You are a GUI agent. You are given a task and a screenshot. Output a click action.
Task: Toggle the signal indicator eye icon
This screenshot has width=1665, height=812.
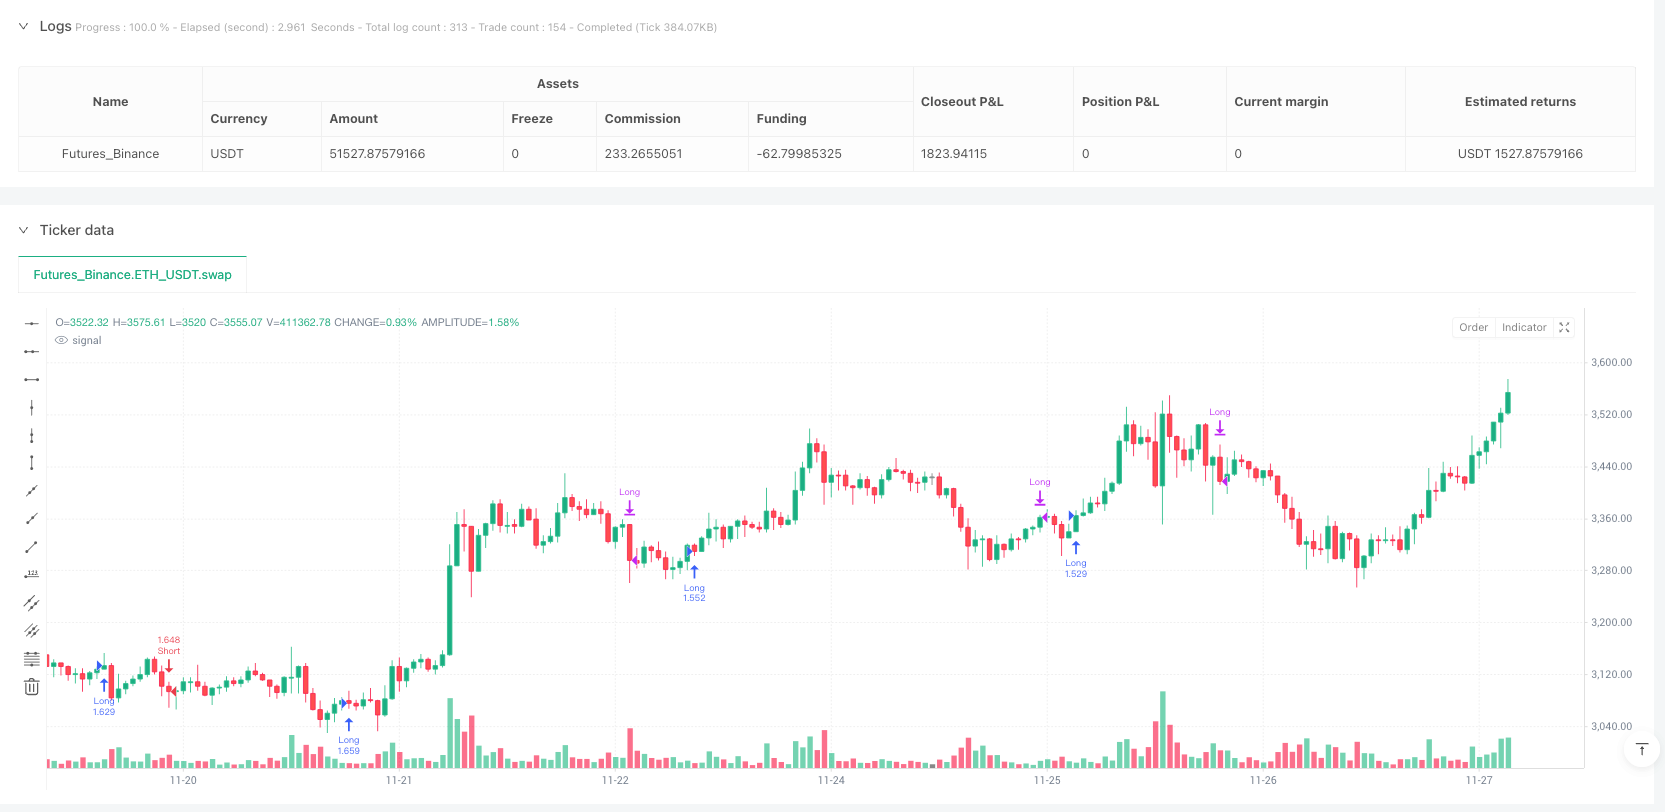(62, 341)
